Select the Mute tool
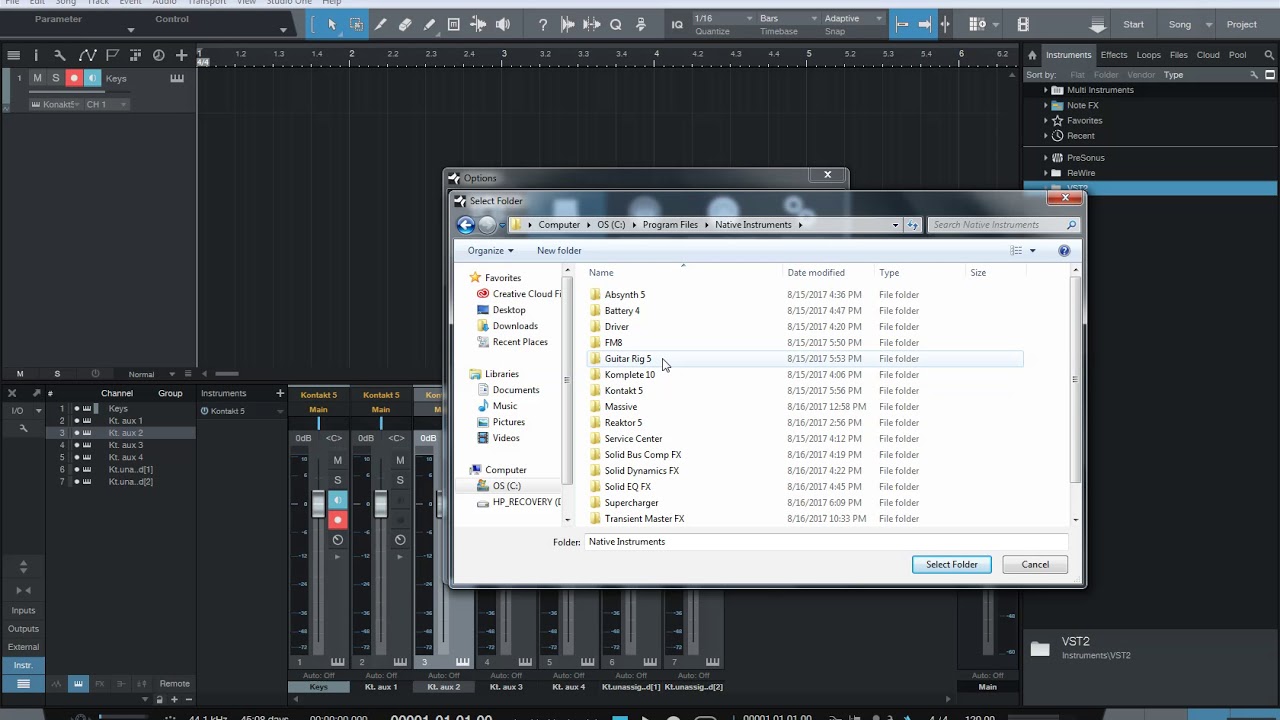1280x720 pixels. [x=454, y=24]
